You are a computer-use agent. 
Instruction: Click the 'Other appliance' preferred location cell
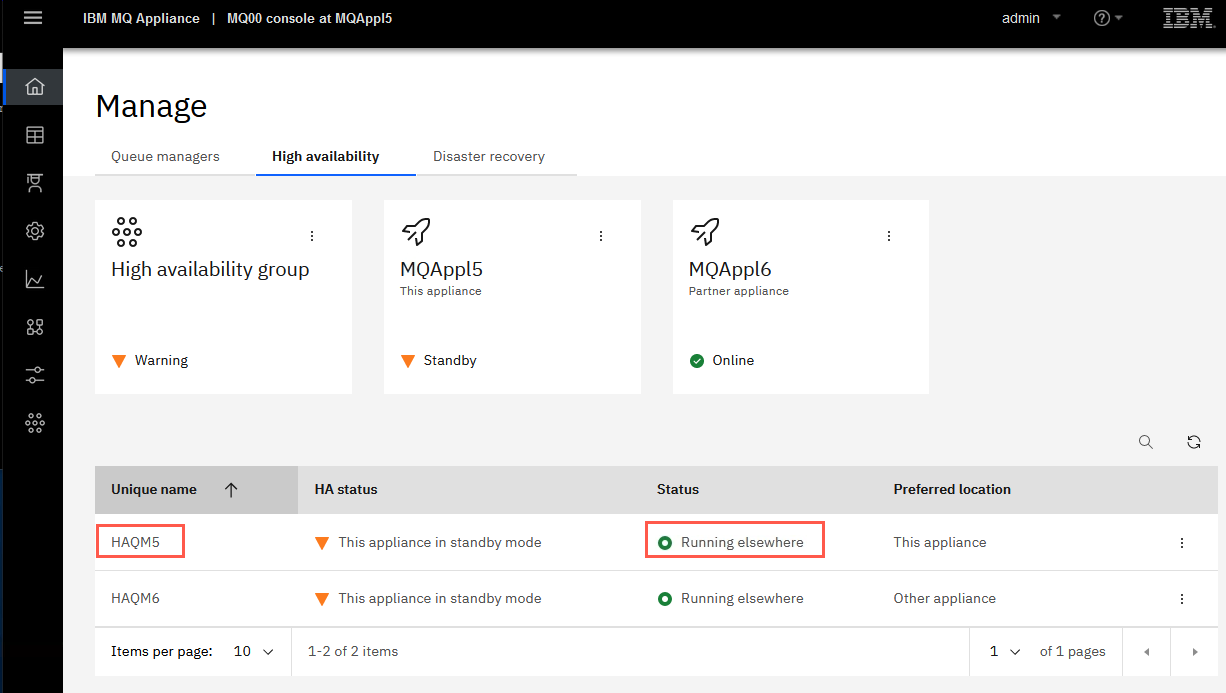(x=945, y=598)
